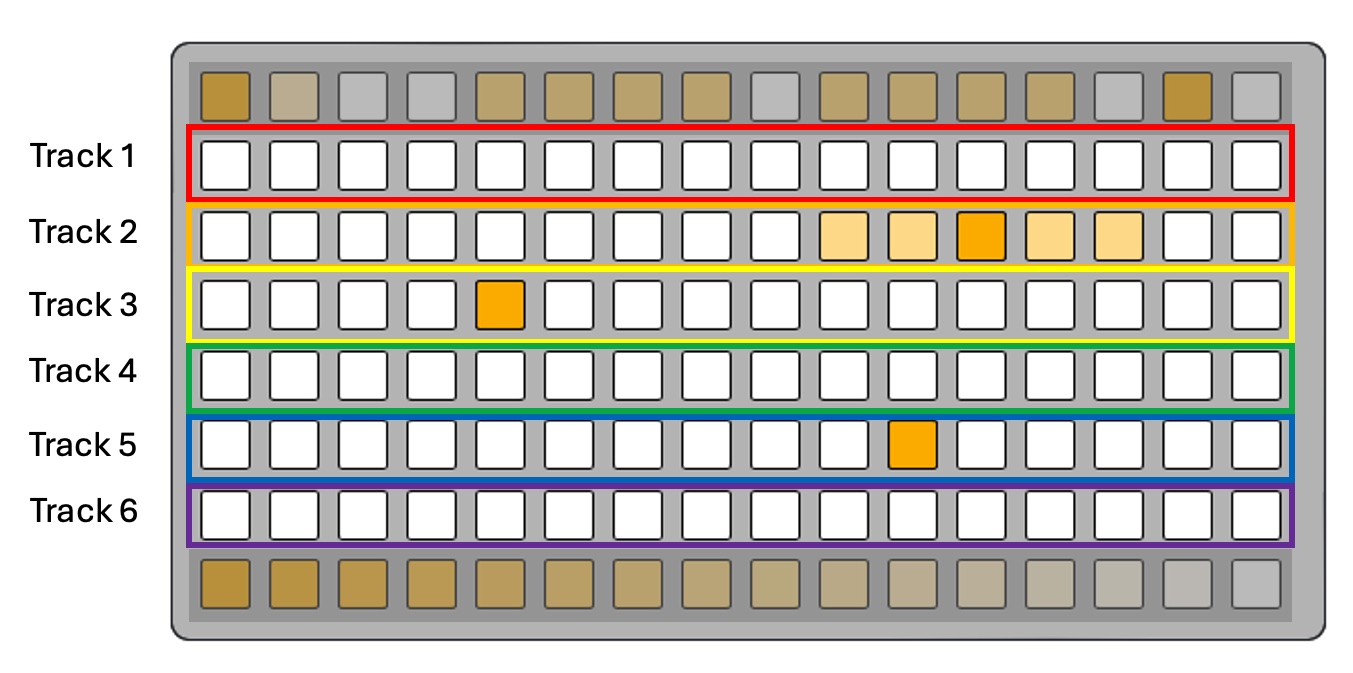Image resolution: width=1353 pixels, height=673 pixels.
Task: Tap the fifth pad in top control row
Action: point(500,96)
